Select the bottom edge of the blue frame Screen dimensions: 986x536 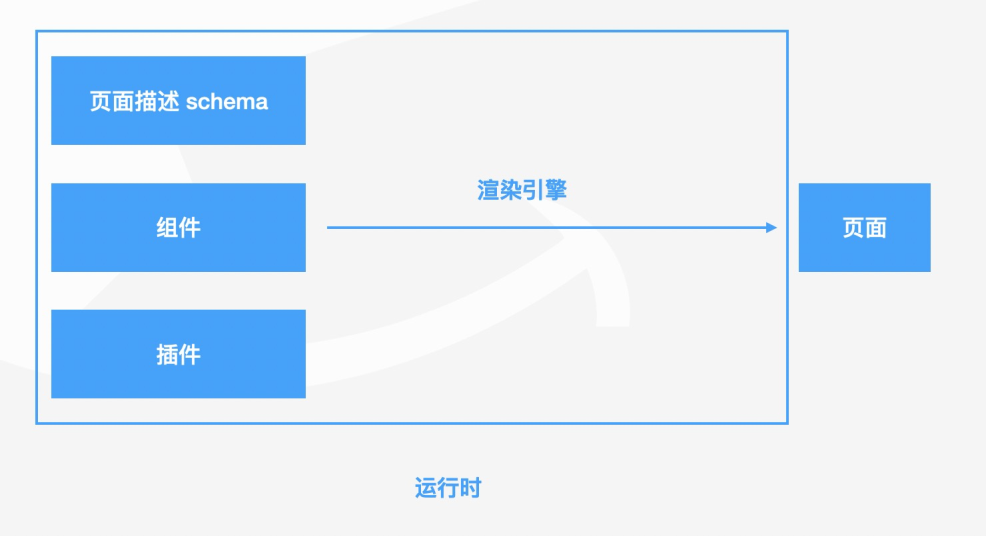click(412, 423)
